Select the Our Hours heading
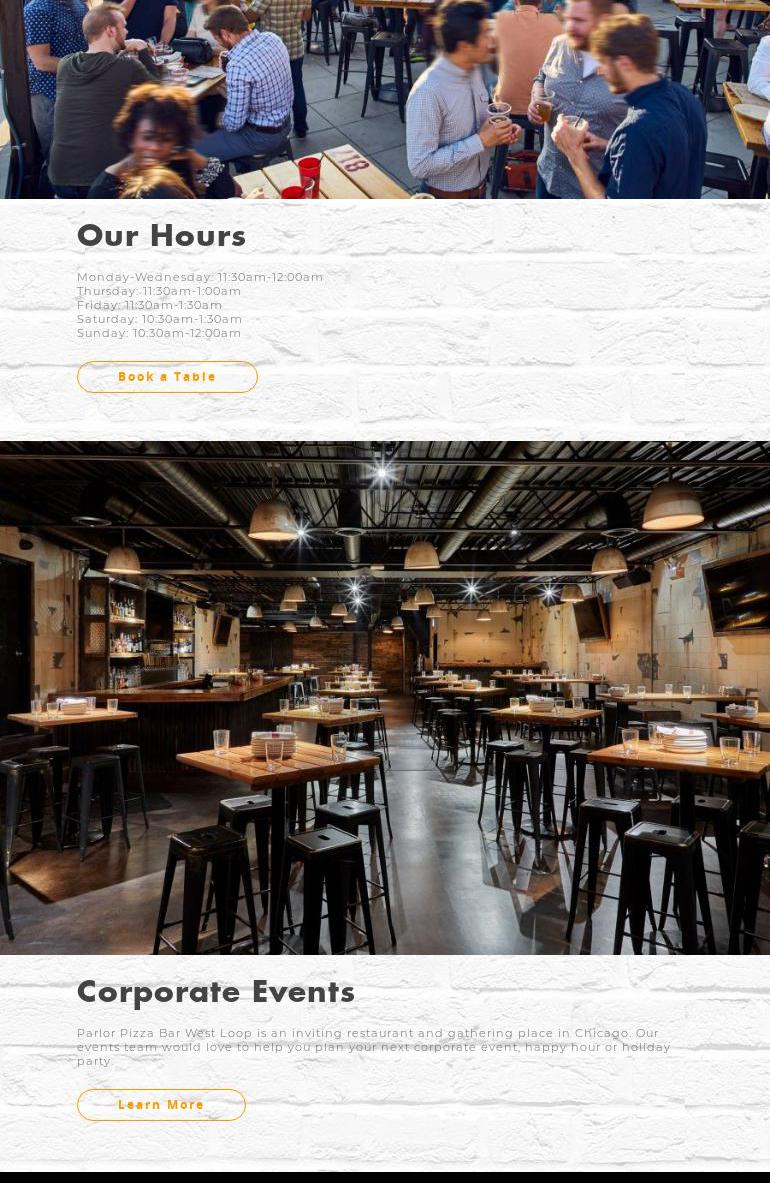 point(161,235)
